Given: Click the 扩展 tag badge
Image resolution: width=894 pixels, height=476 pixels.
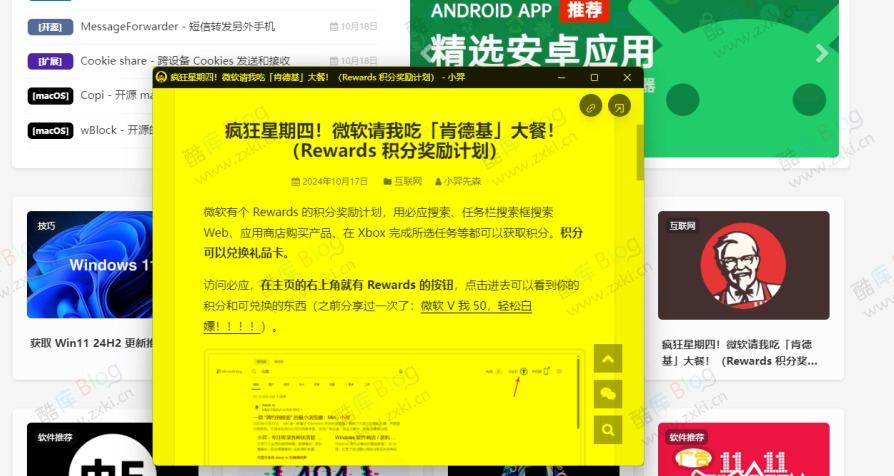Looking at the screenshot, I should 50,61.
